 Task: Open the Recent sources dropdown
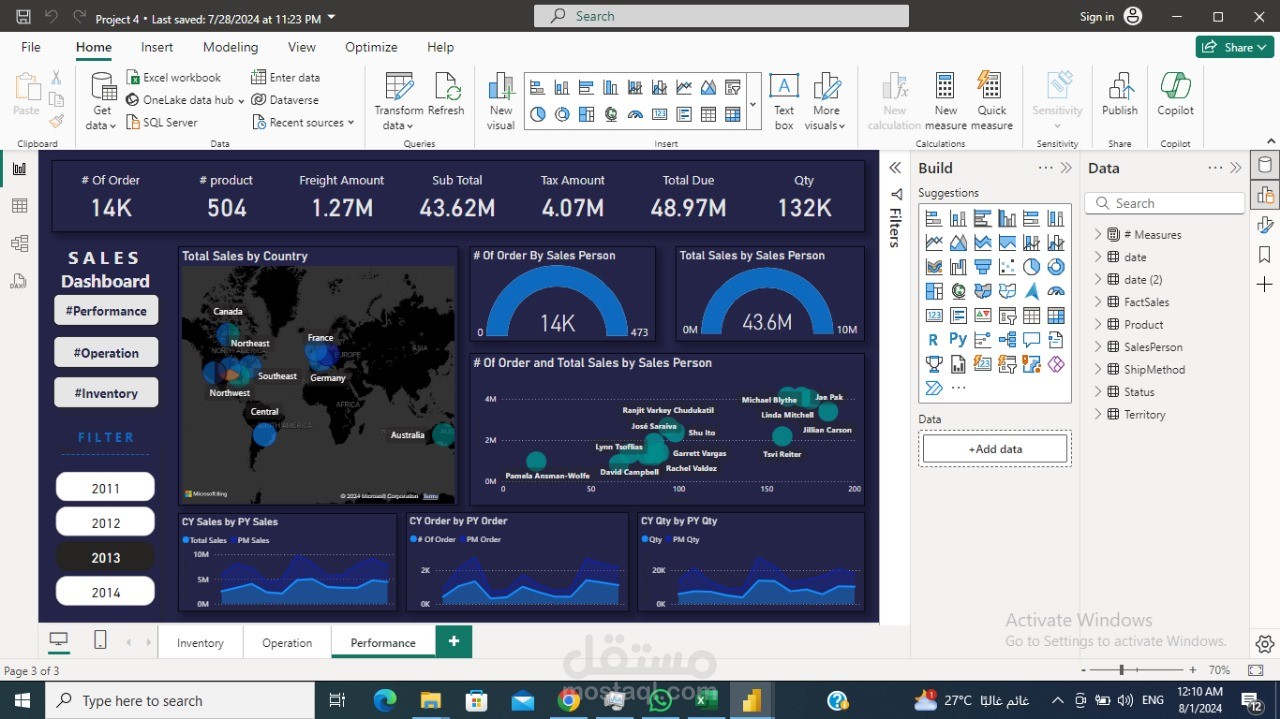pos(302,122)
